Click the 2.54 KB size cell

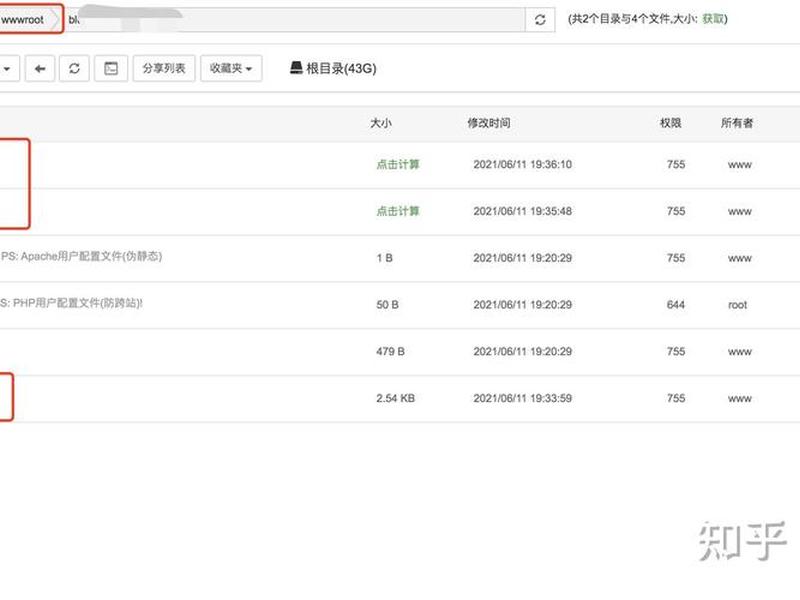tap(395, 398)
